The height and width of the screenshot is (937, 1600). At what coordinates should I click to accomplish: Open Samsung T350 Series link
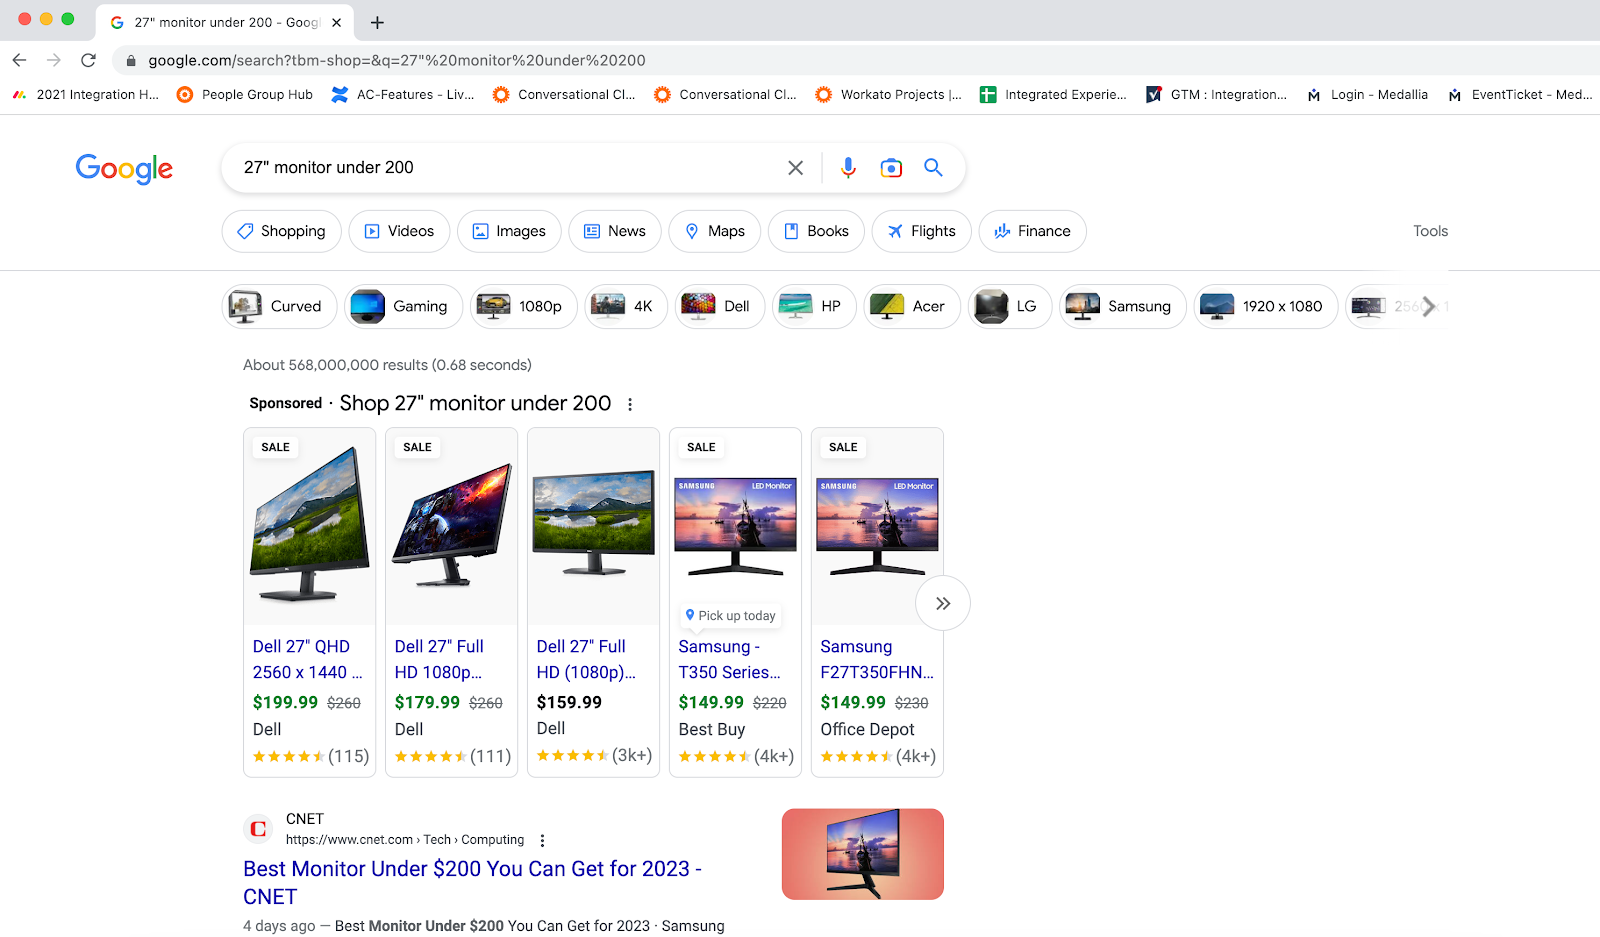730,659
